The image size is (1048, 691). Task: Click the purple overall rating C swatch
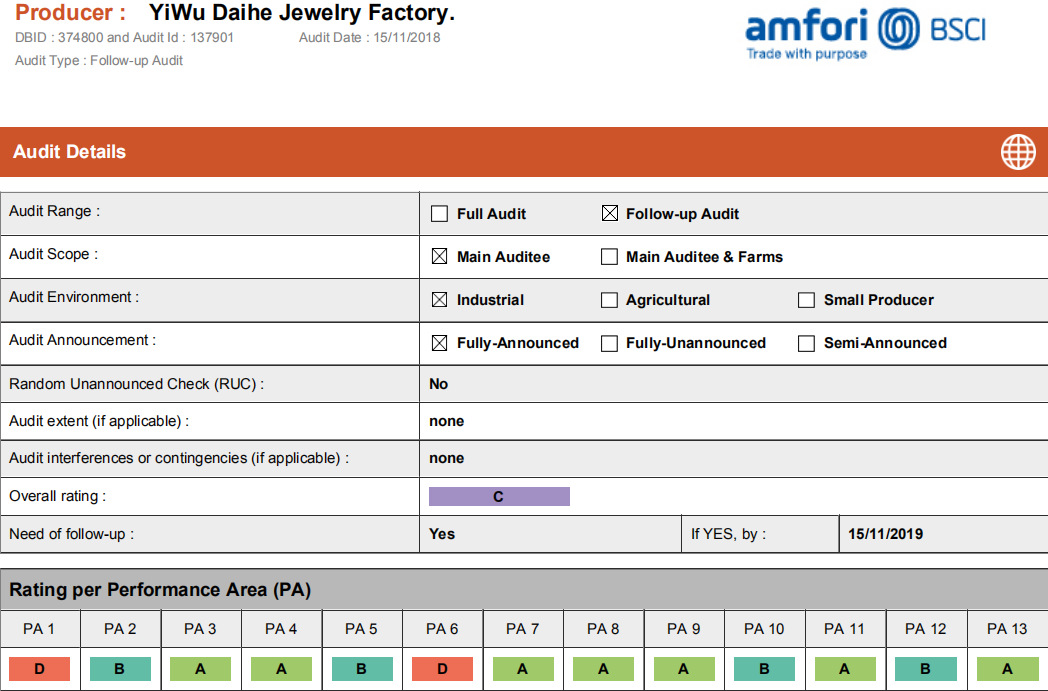point(499,497)
